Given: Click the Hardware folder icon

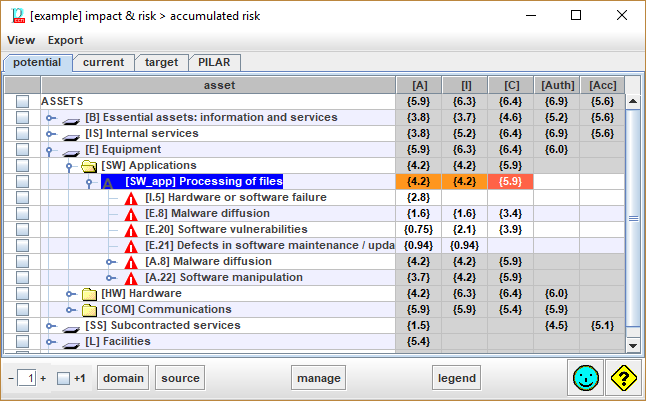Looking at the screenshot, I should click(x=89, y=294).
